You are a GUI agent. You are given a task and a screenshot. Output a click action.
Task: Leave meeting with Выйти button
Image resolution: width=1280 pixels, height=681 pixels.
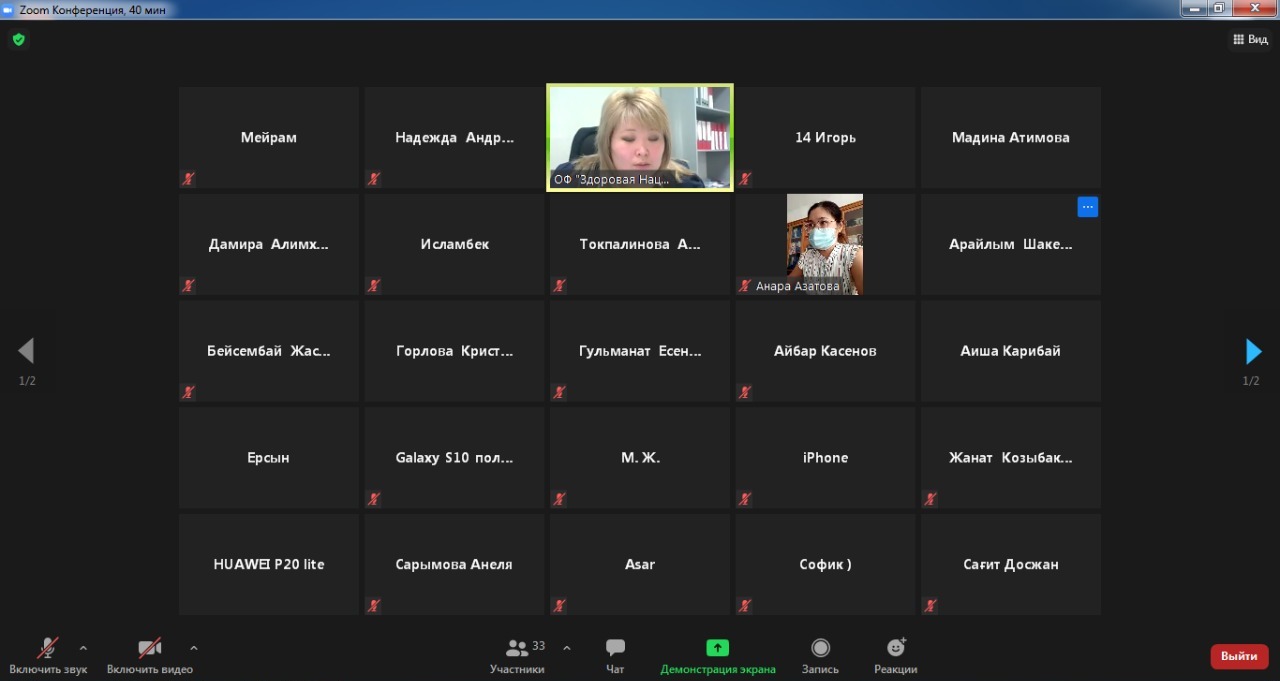[1239, 656]
